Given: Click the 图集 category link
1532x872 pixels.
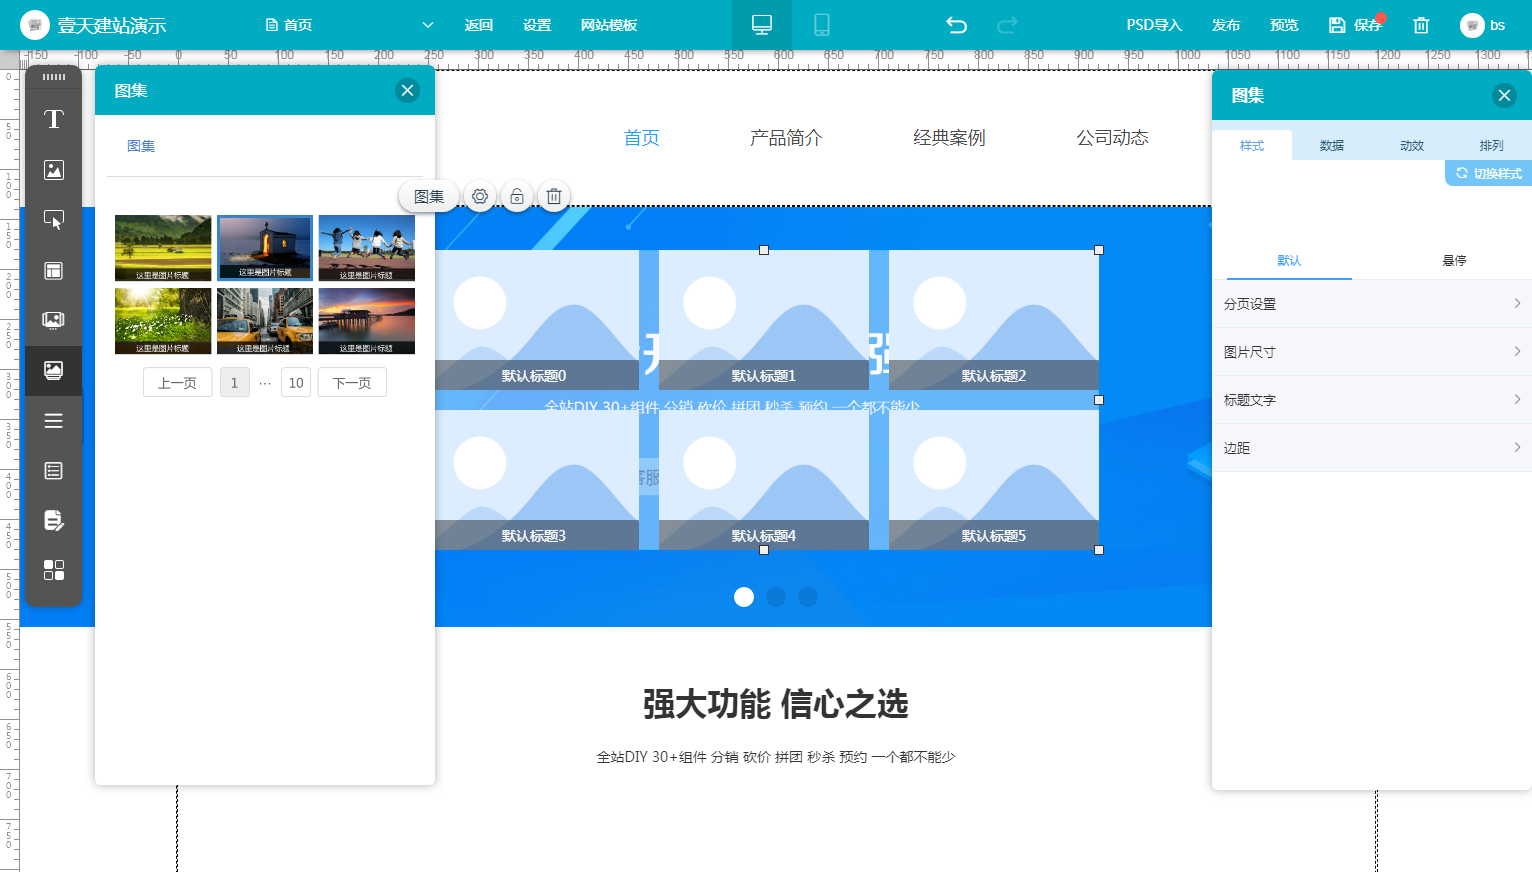Looking at the screenshot, I should (x=141, y=146).
